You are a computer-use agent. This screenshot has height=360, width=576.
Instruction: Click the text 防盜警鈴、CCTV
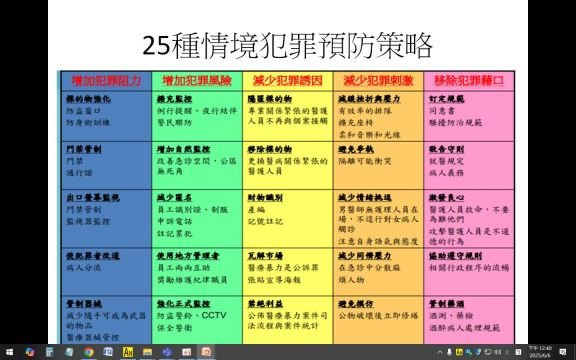click(192, 316)
